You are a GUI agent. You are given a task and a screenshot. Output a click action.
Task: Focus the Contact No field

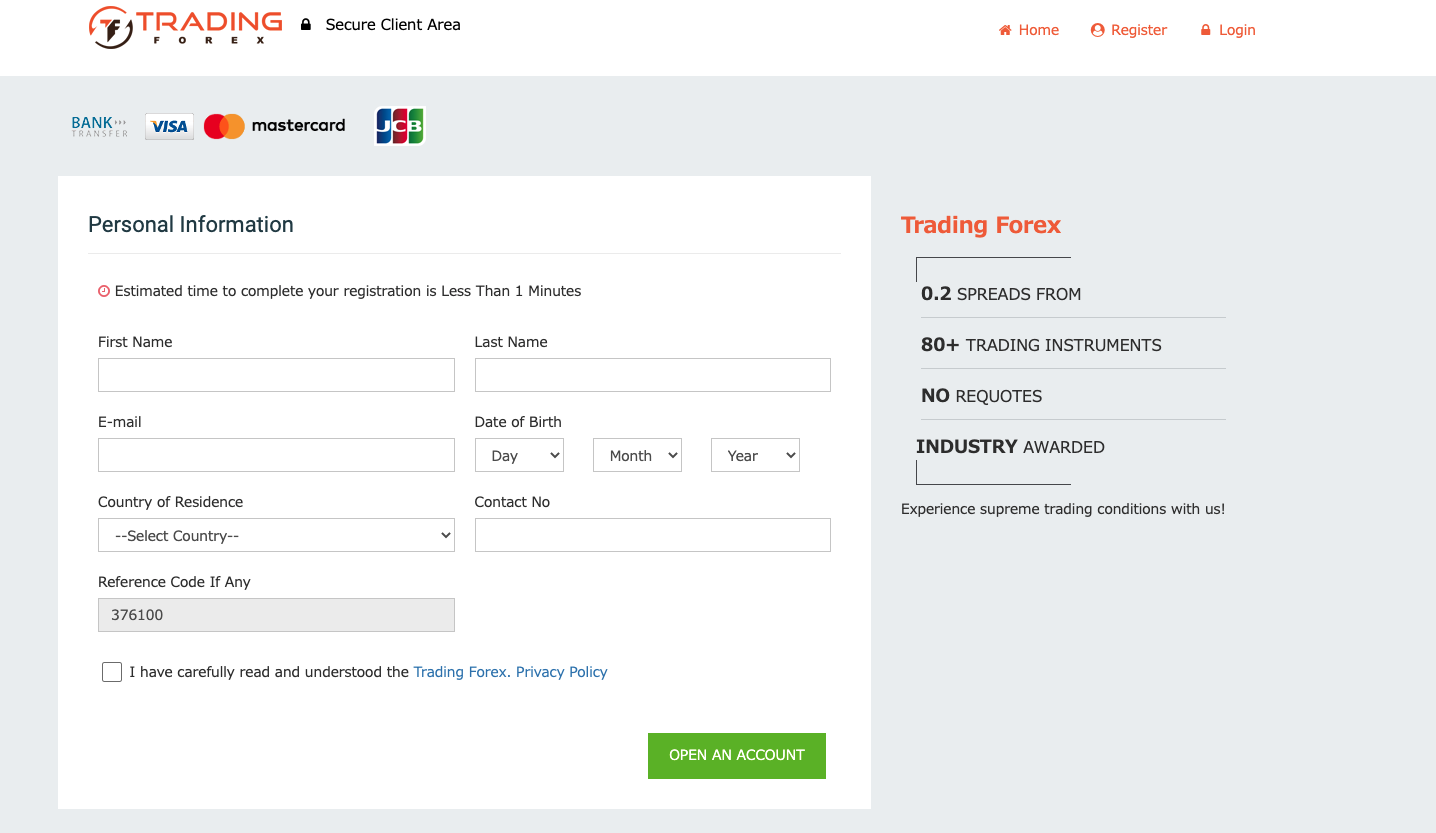[x=653, y=535]
